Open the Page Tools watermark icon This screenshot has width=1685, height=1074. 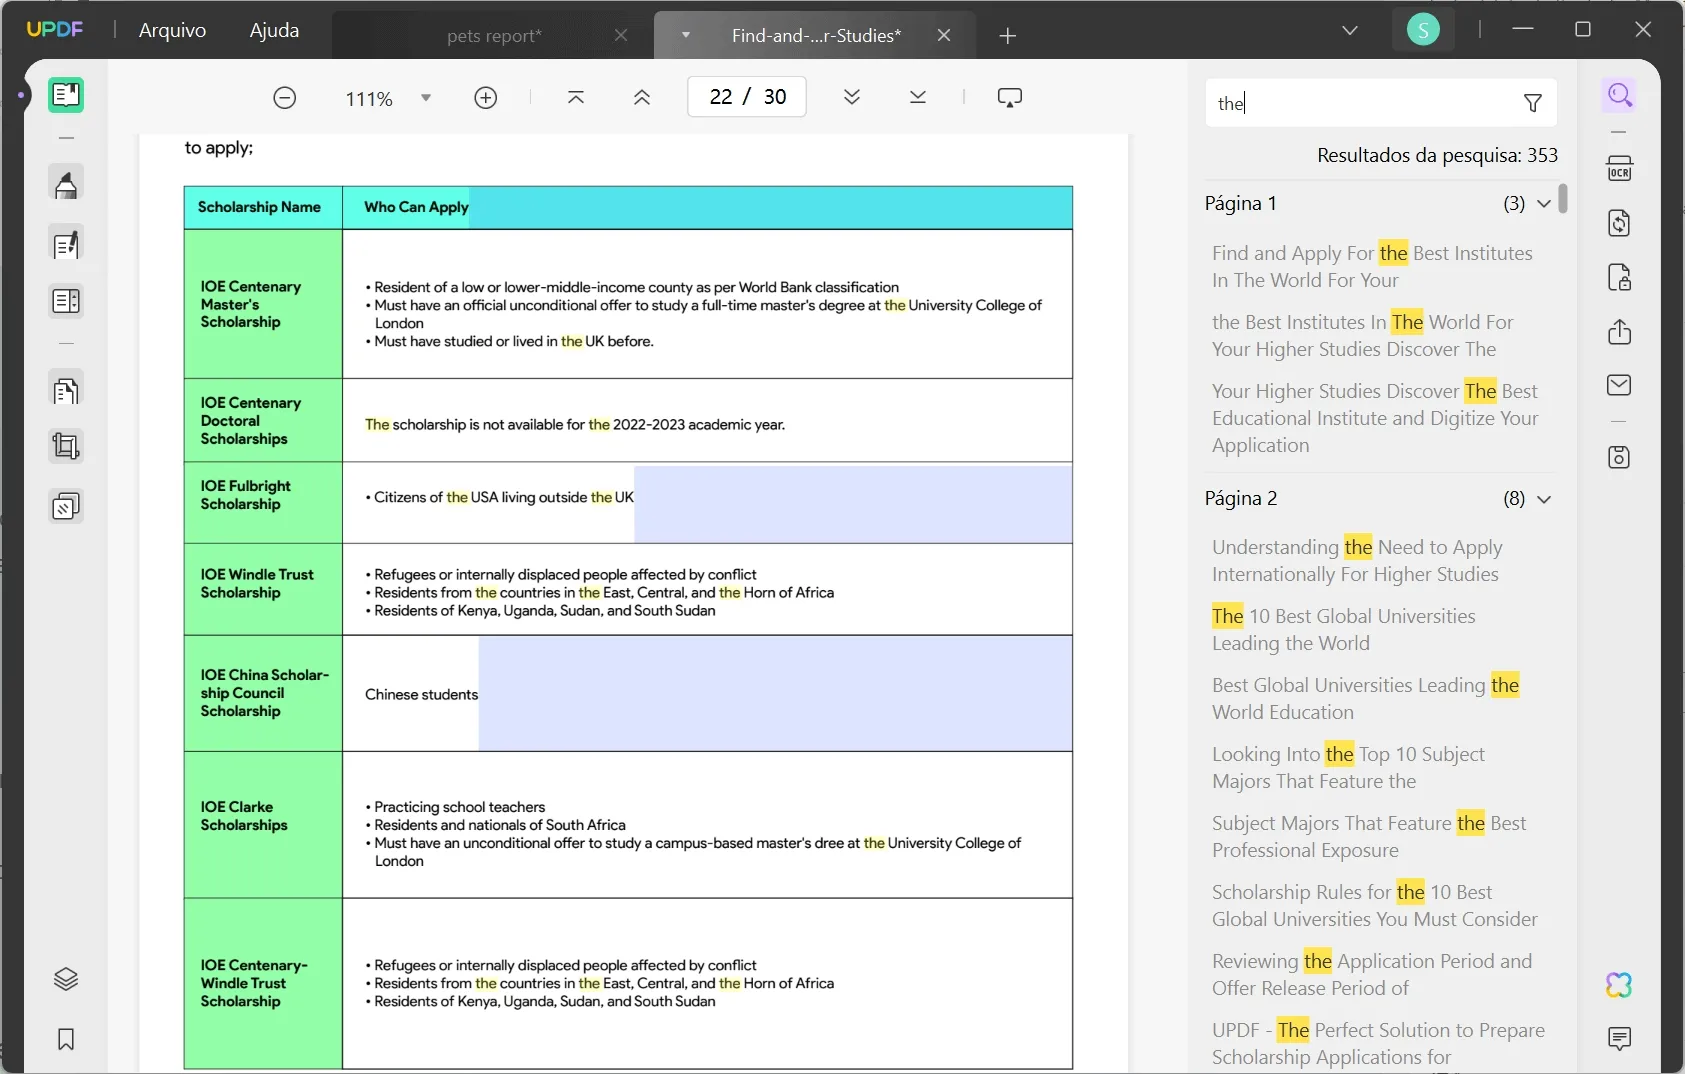66,506
